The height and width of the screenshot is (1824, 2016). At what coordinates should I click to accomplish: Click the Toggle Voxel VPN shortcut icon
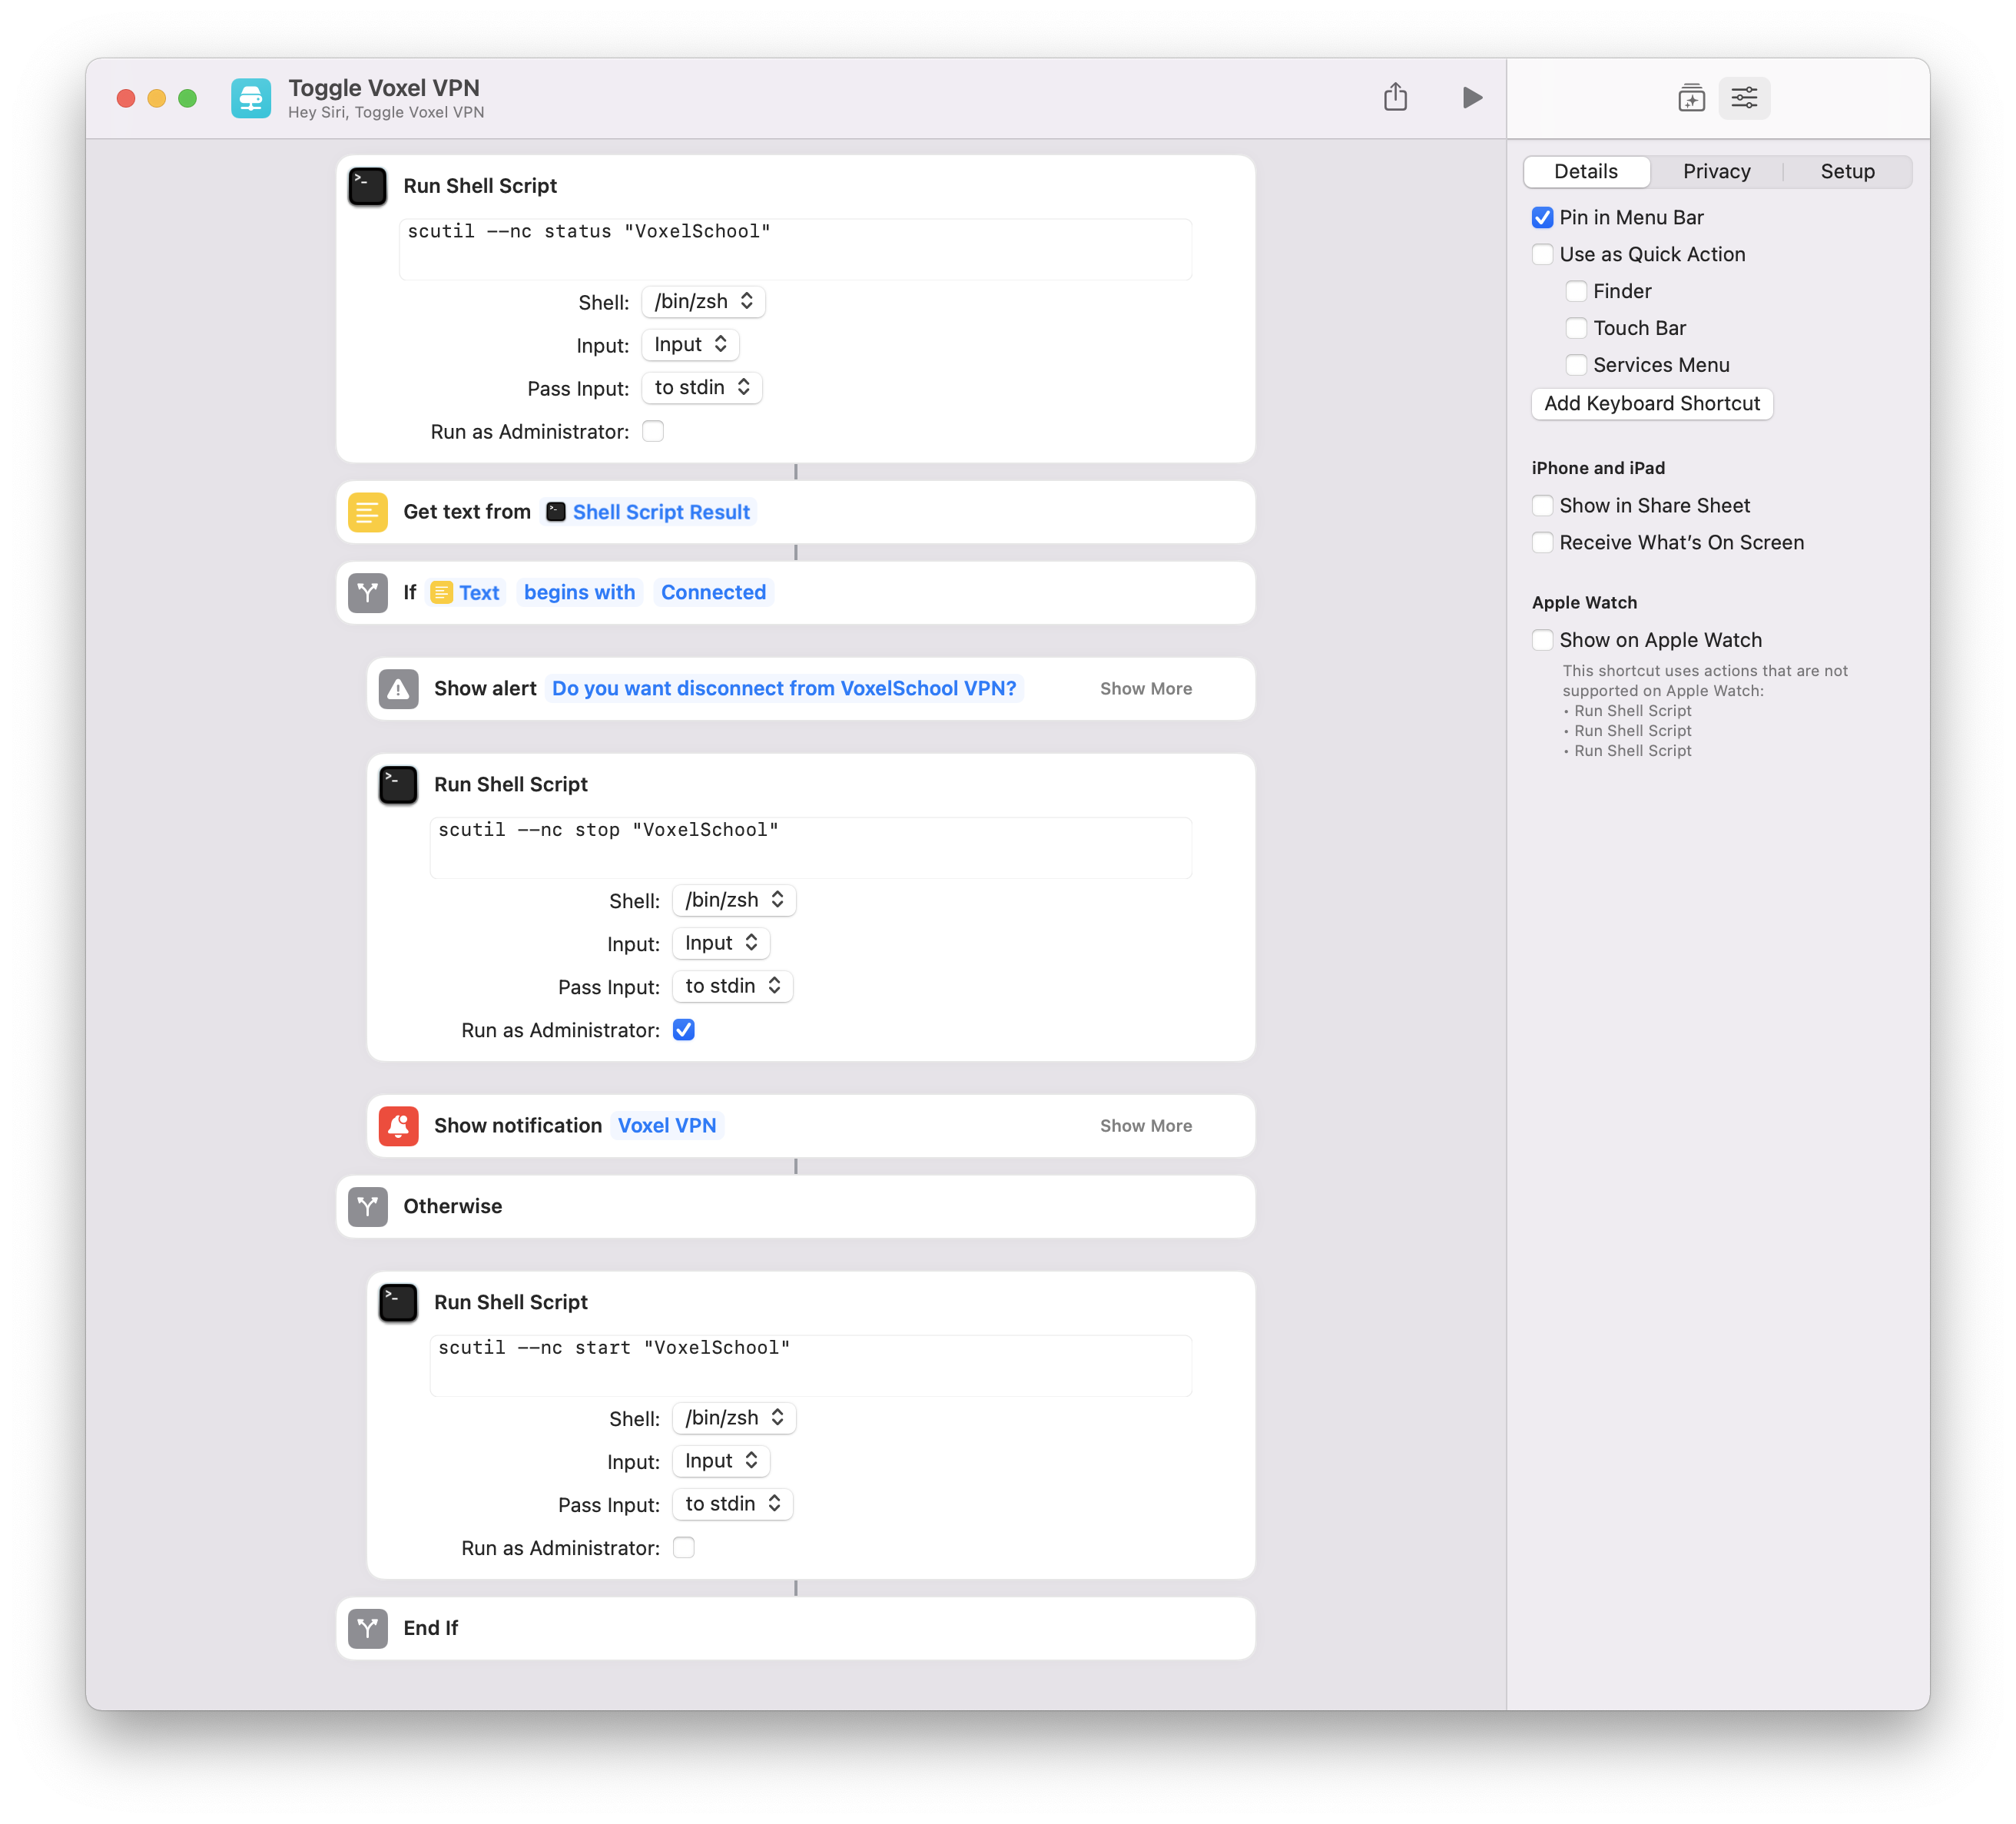click(x=251, y=98)
